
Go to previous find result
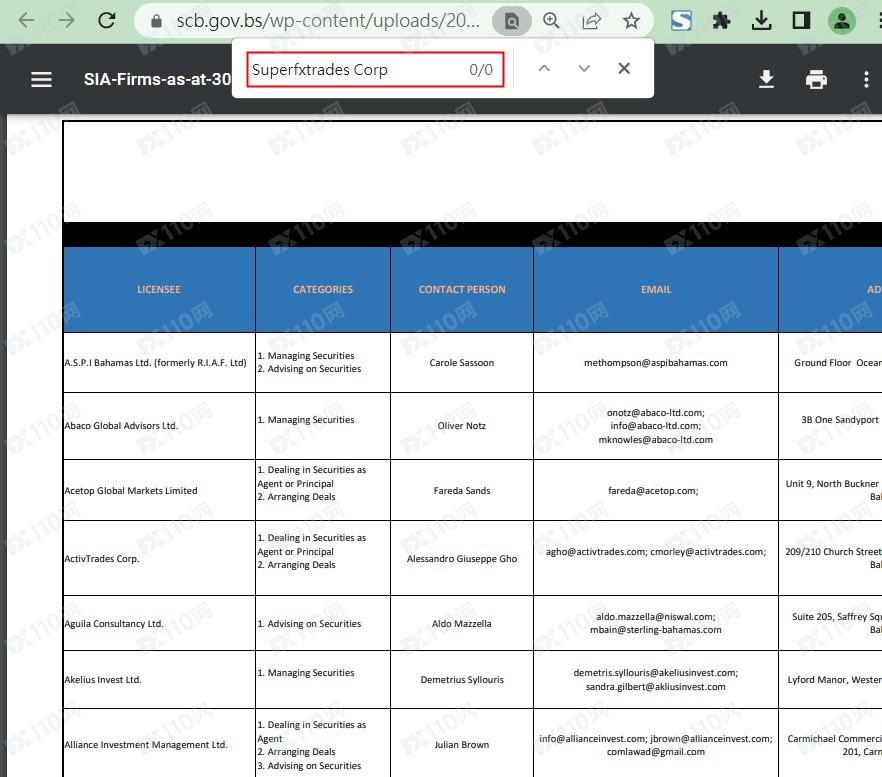tap(544, 69)
